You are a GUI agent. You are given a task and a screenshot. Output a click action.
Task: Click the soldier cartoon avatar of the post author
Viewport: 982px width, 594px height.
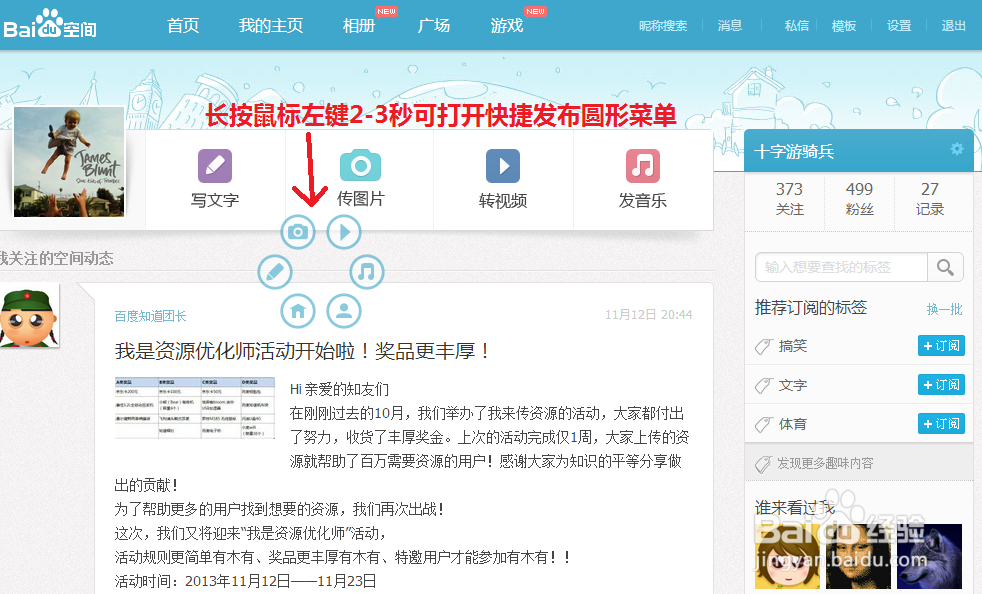click(x=29, y=315)
